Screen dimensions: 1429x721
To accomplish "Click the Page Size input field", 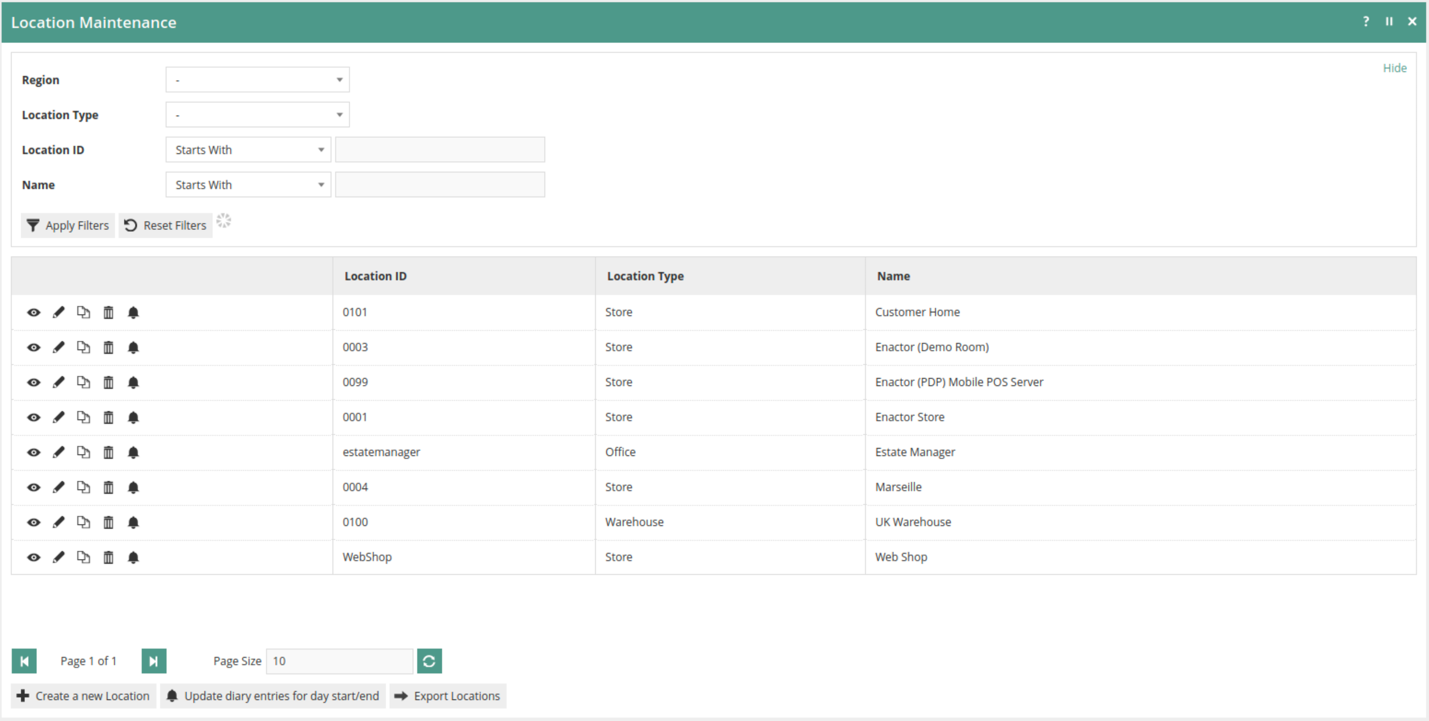I will pos(340,661).
